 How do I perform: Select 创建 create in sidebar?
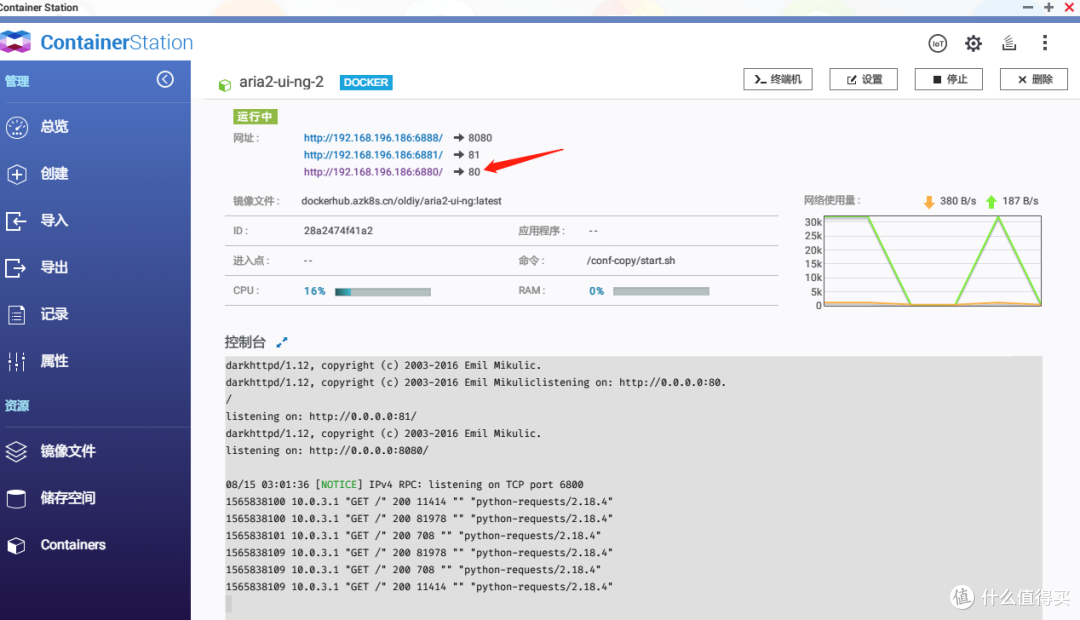[x=54, y=174]
